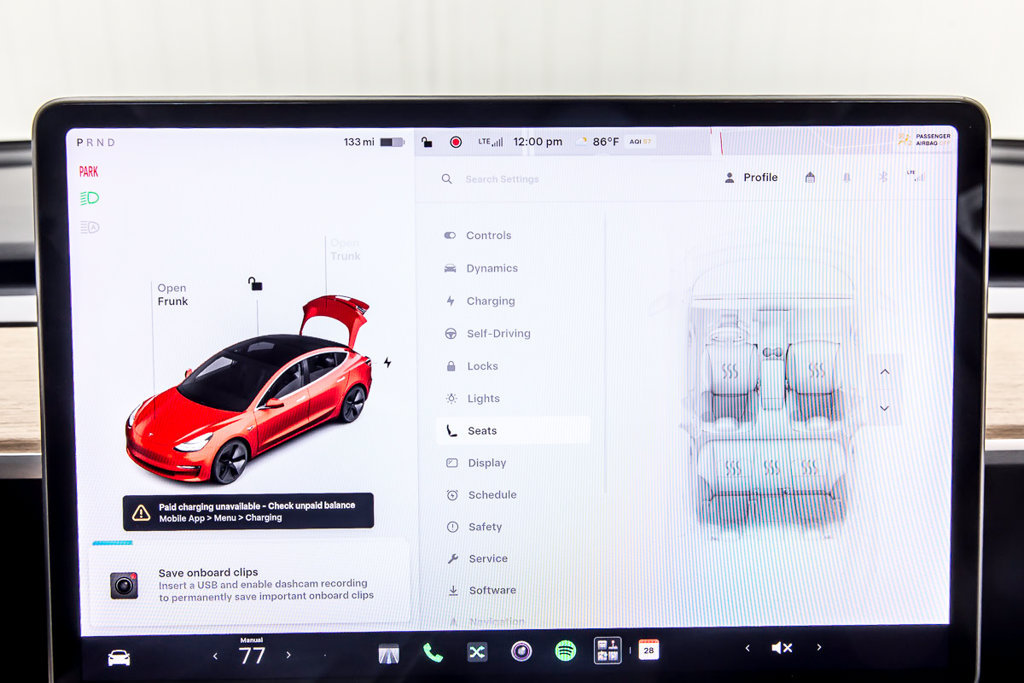Tap the top bar unlock padlock icon
This screenshot has height=683, width=1024.
click(x=426, y=142)
